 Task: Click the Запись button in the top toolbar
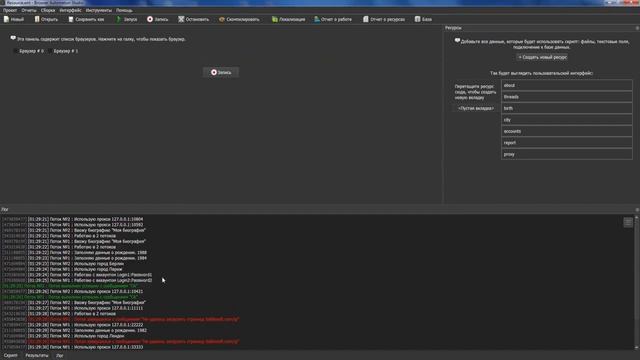coord(158,19)
